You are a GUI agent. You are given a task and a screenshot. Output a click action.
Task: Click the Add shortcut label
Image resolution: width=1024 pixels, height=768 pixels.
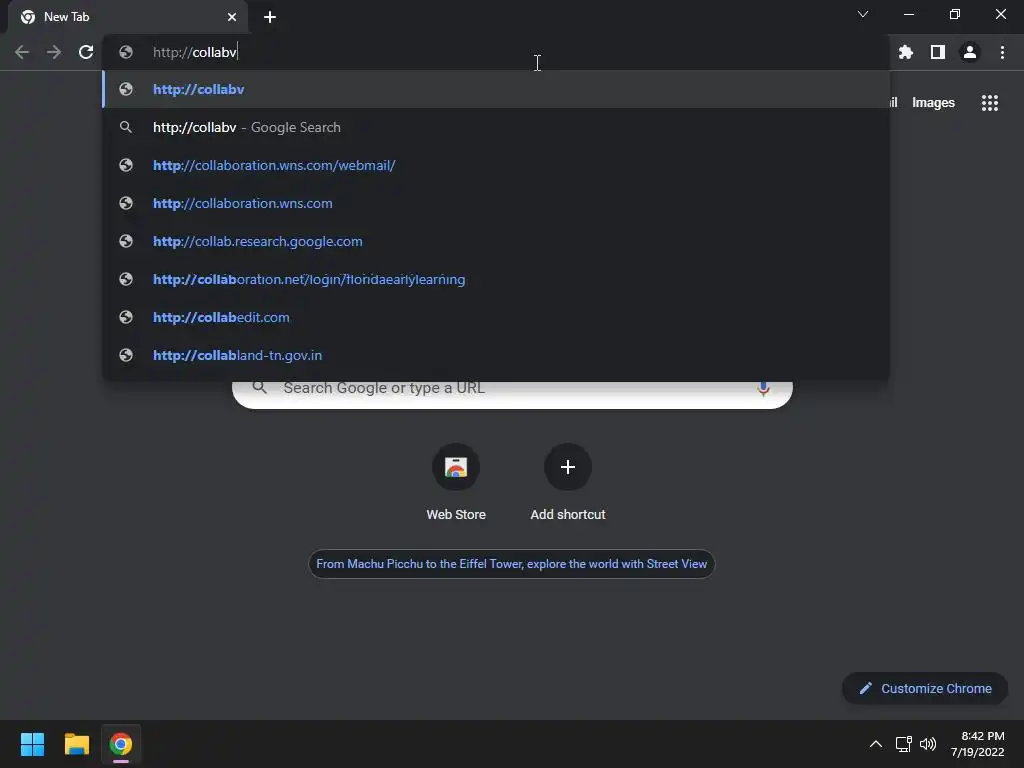pyautogui.click(x=568, y=515)
